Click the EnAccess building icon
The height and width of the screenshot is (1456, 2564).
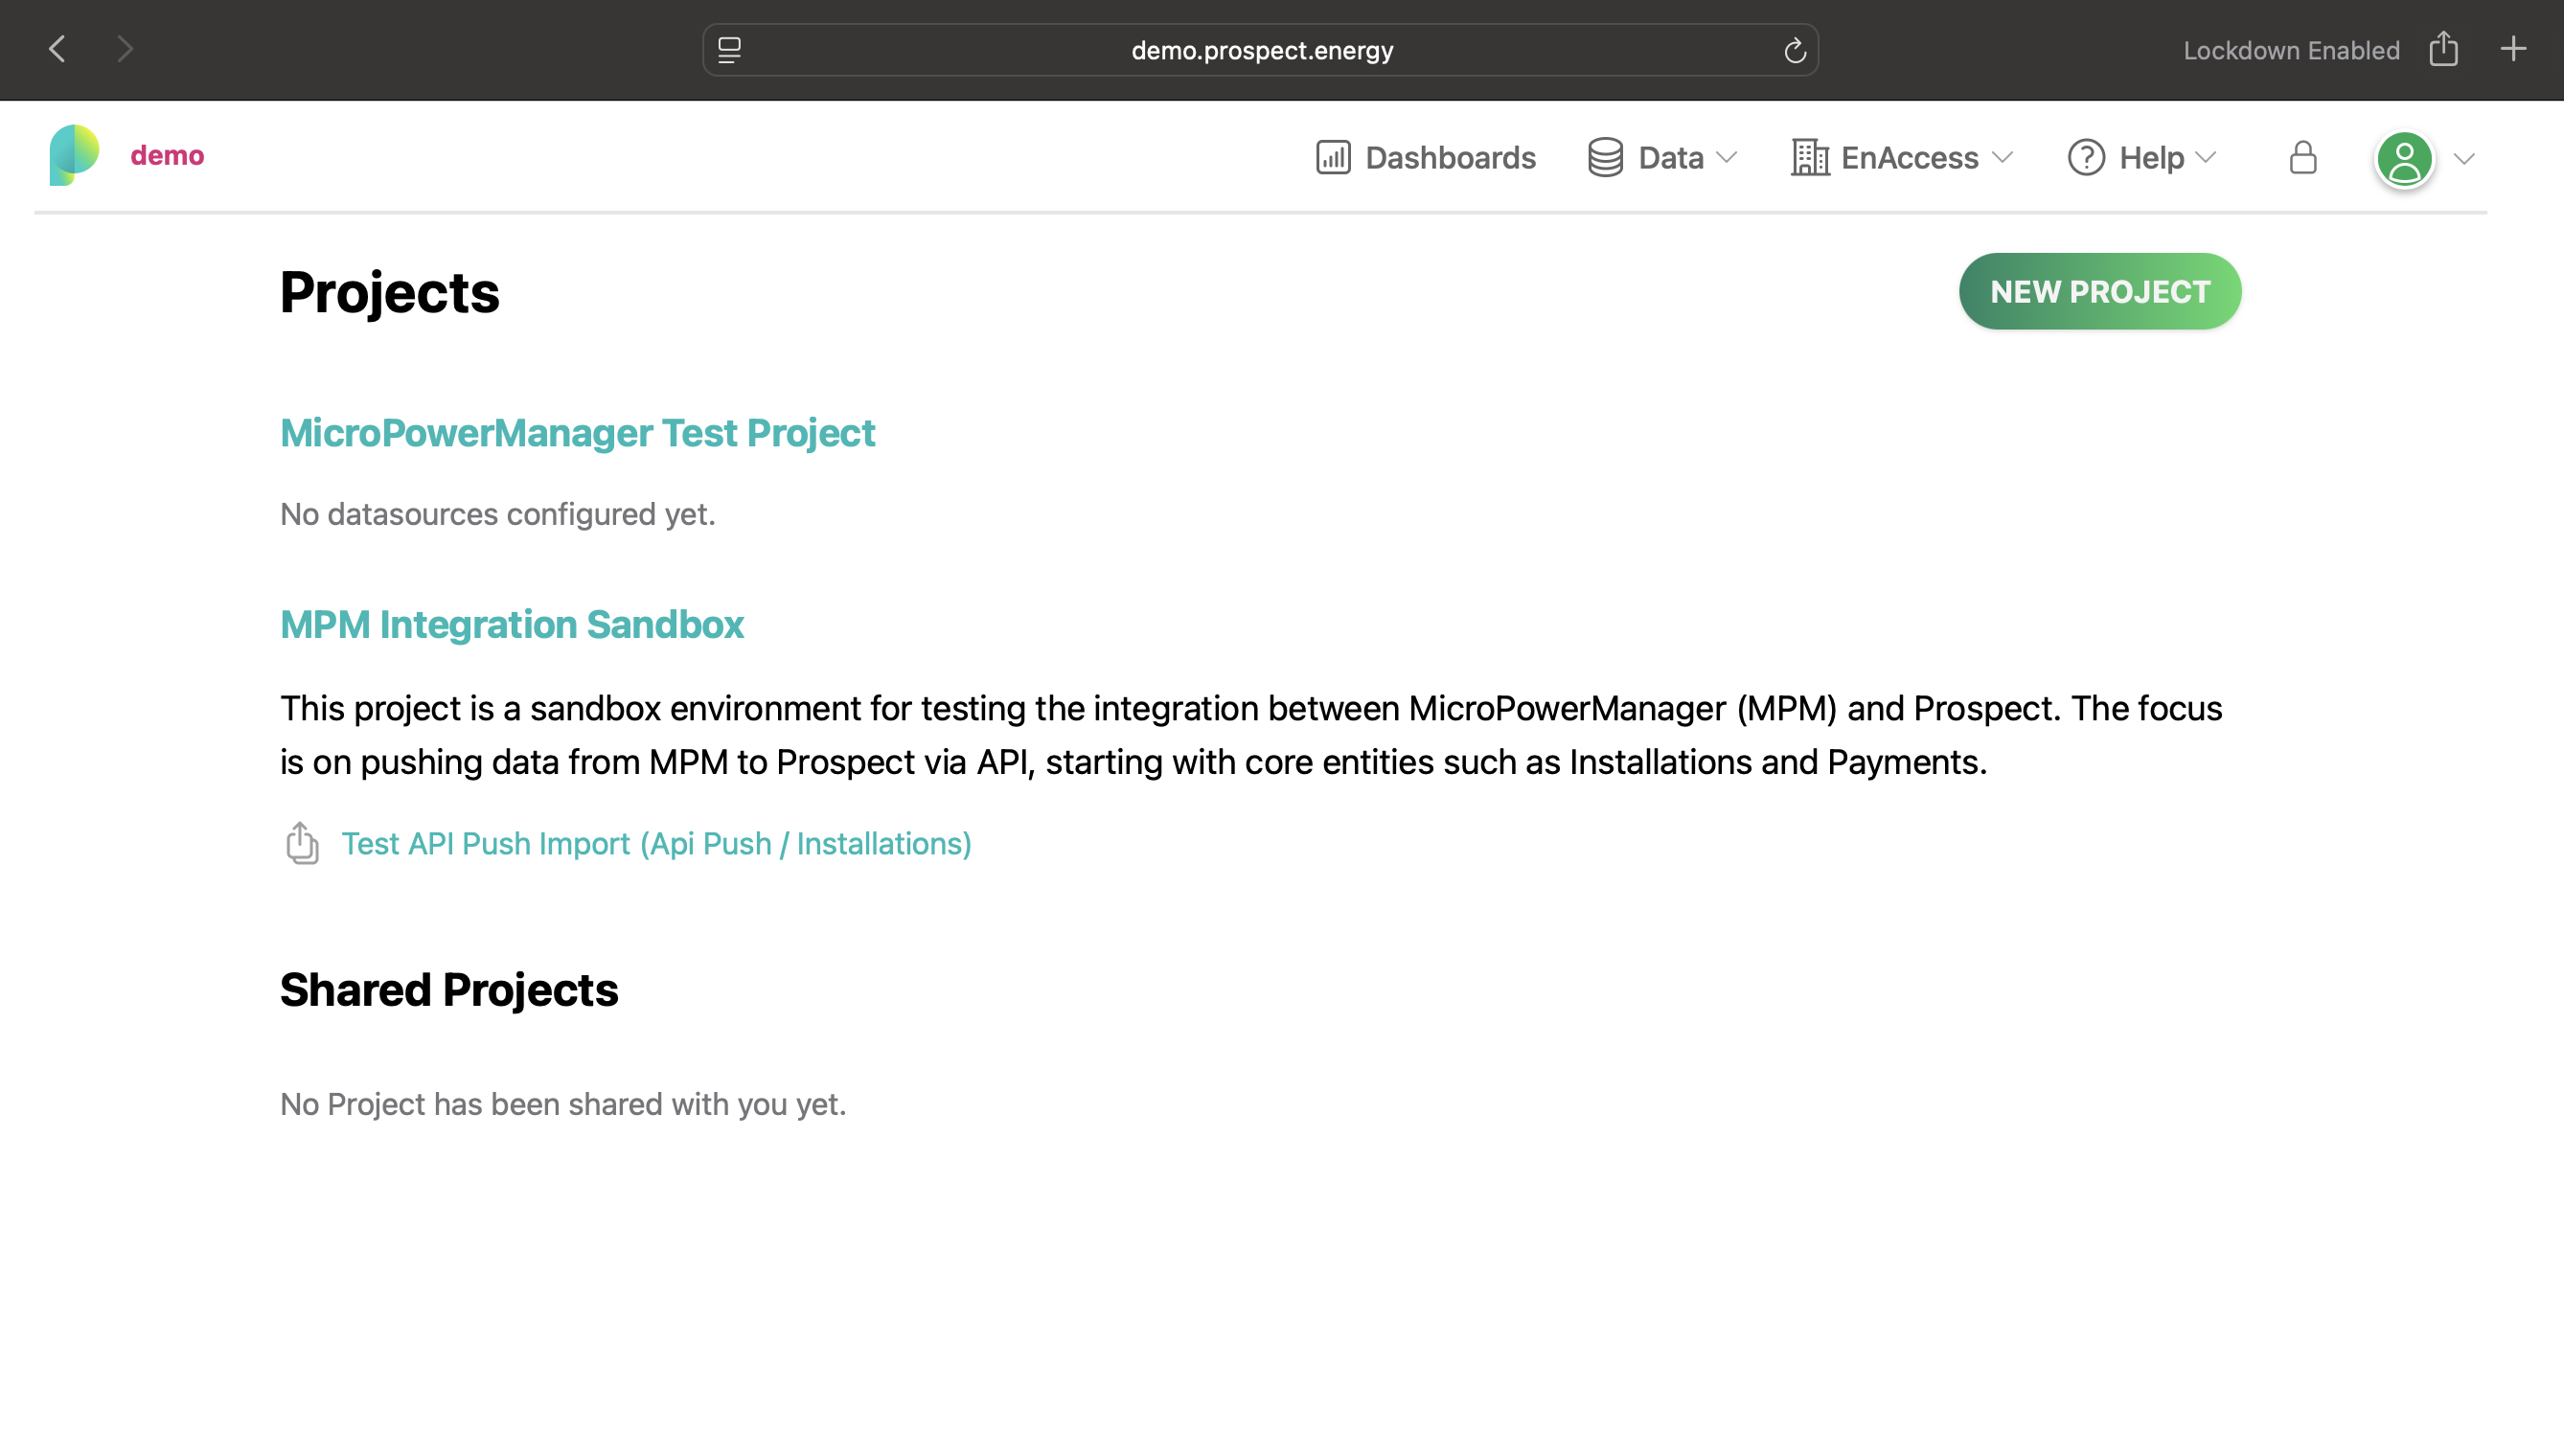[1810, 157]
